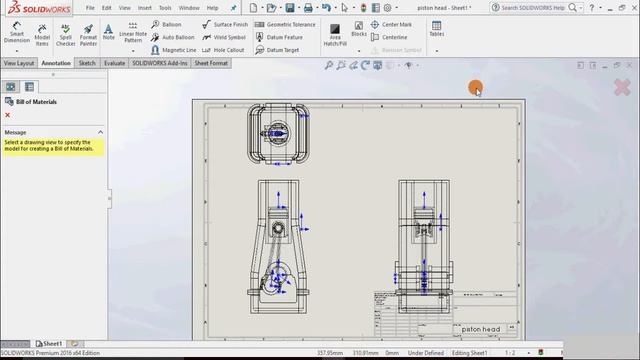Click the Search SOLIDWORKS Help field

pyautogui.click(x=533, y=8)
